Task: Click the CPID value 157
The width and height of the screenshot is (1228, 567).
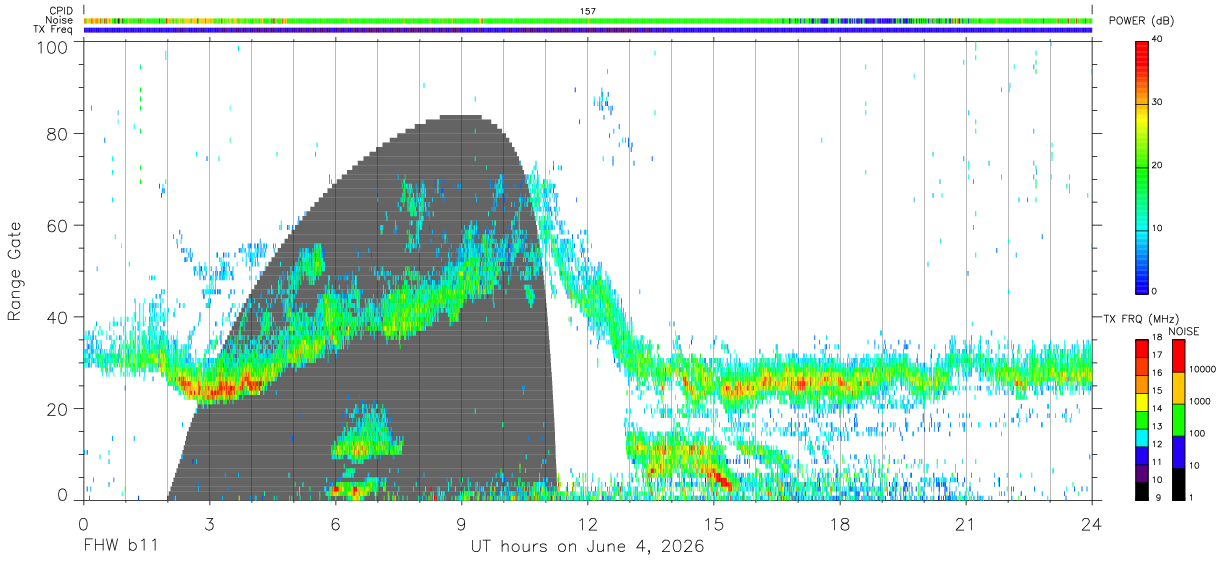Action: 588,11
